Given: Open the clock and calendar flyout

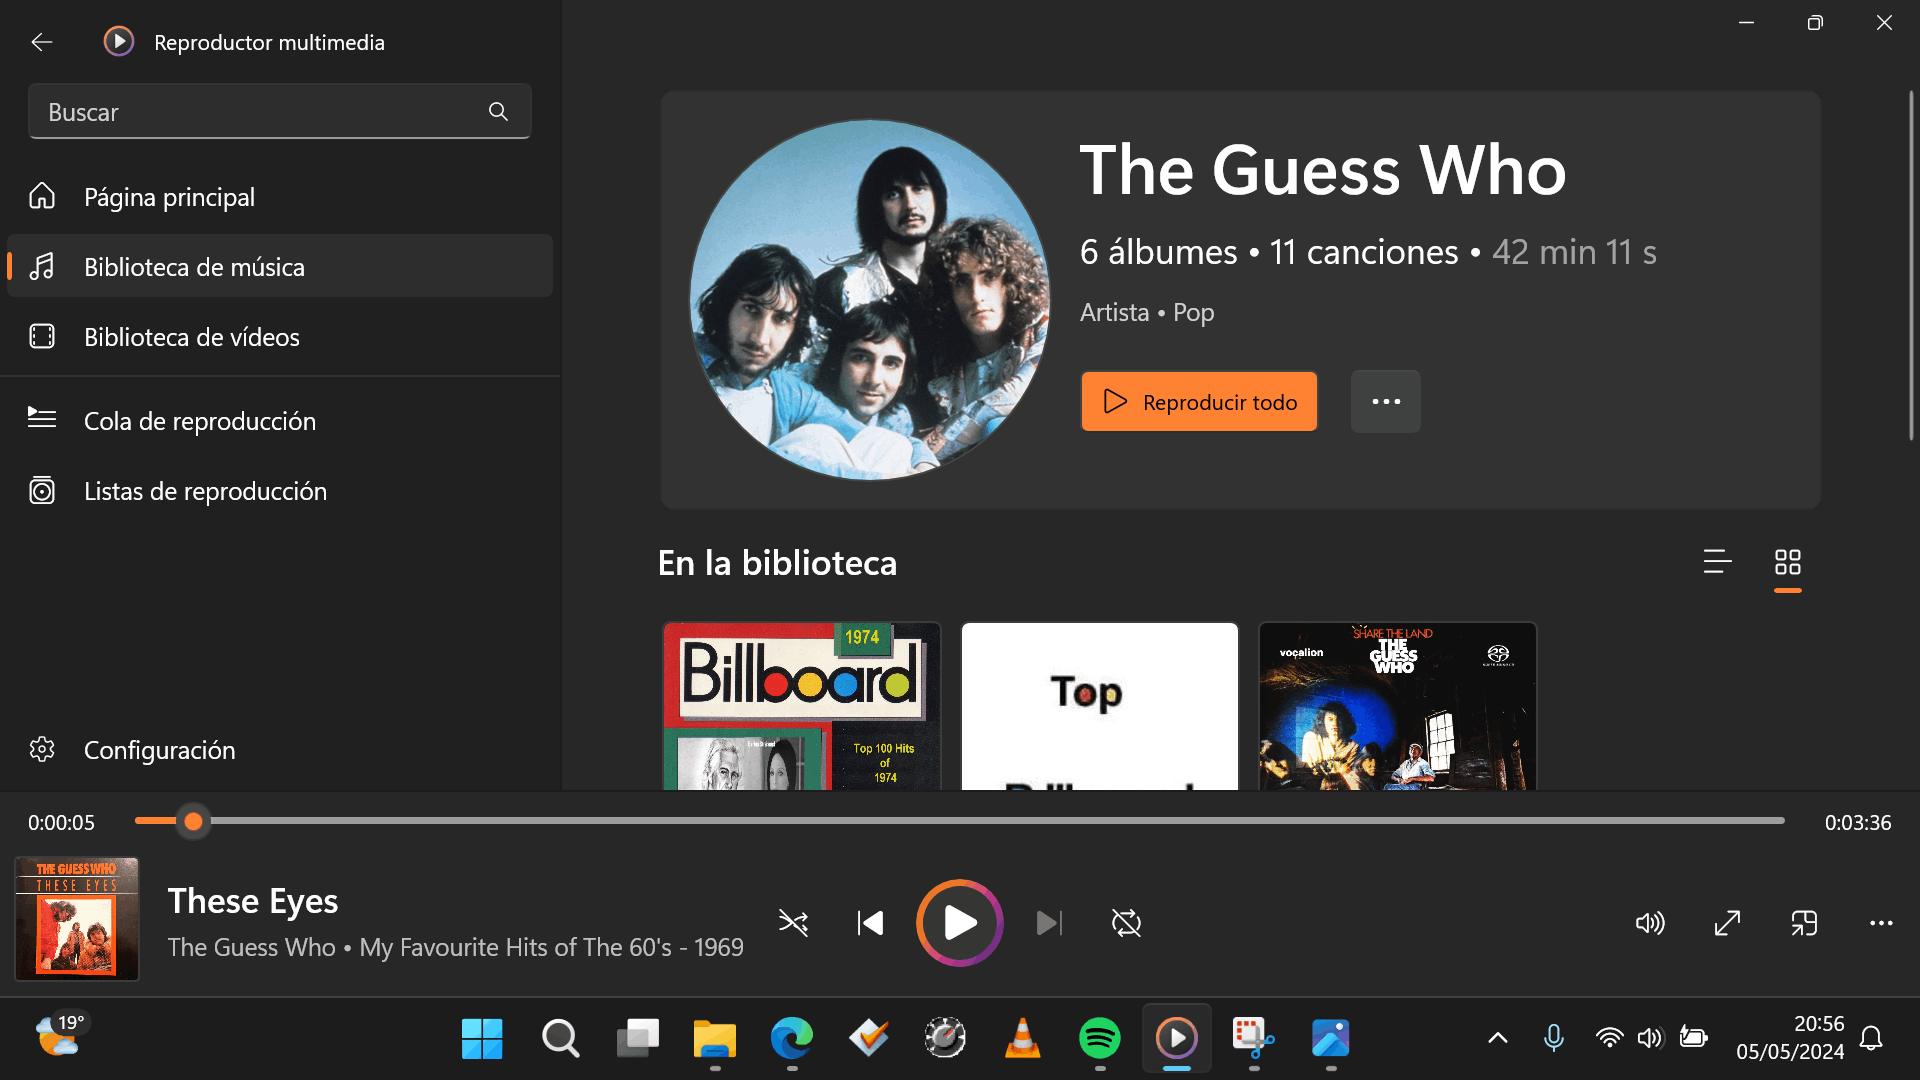Looking at the screenshot, I should tap(1790, 1038).
